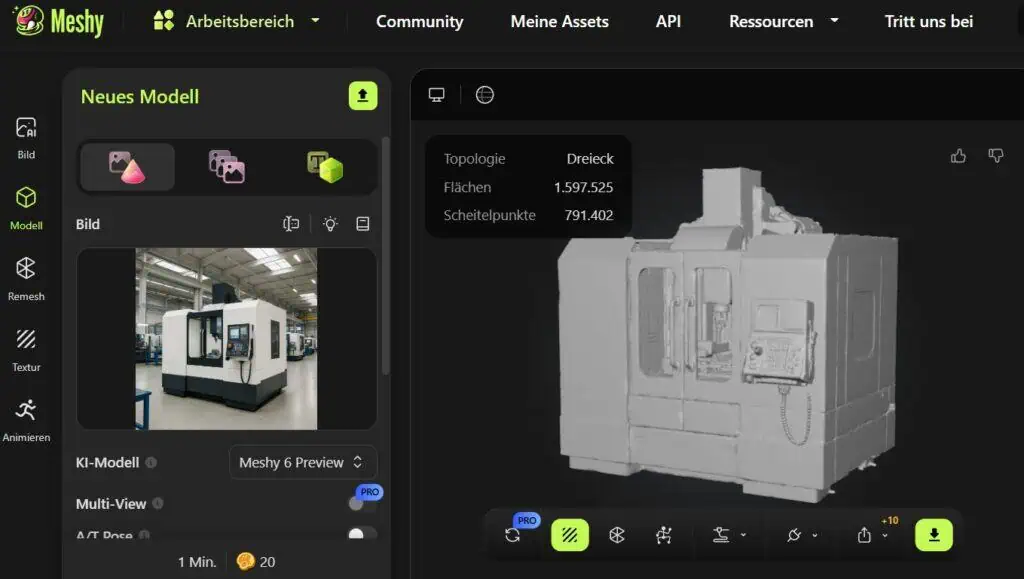Click the lightbulb tips icon above the image panel
Viewport: 1024px width, 579px height.
coord(331,224)
